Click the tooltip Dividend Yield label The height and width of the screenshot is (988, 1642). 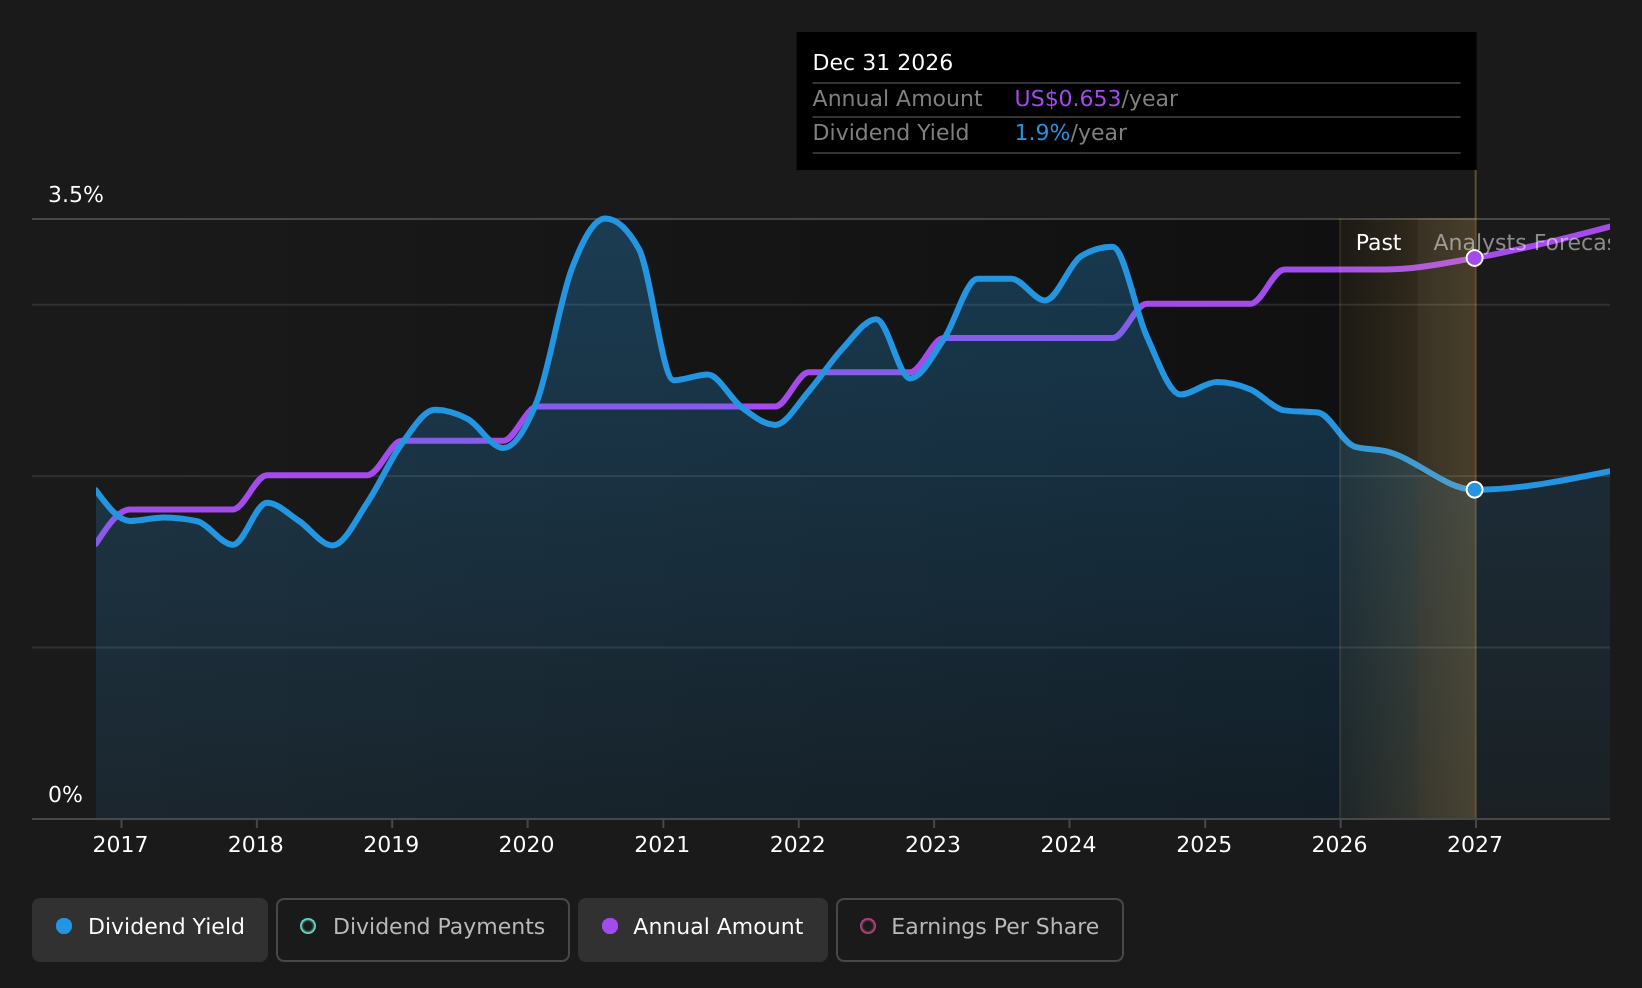click(891, 133)
